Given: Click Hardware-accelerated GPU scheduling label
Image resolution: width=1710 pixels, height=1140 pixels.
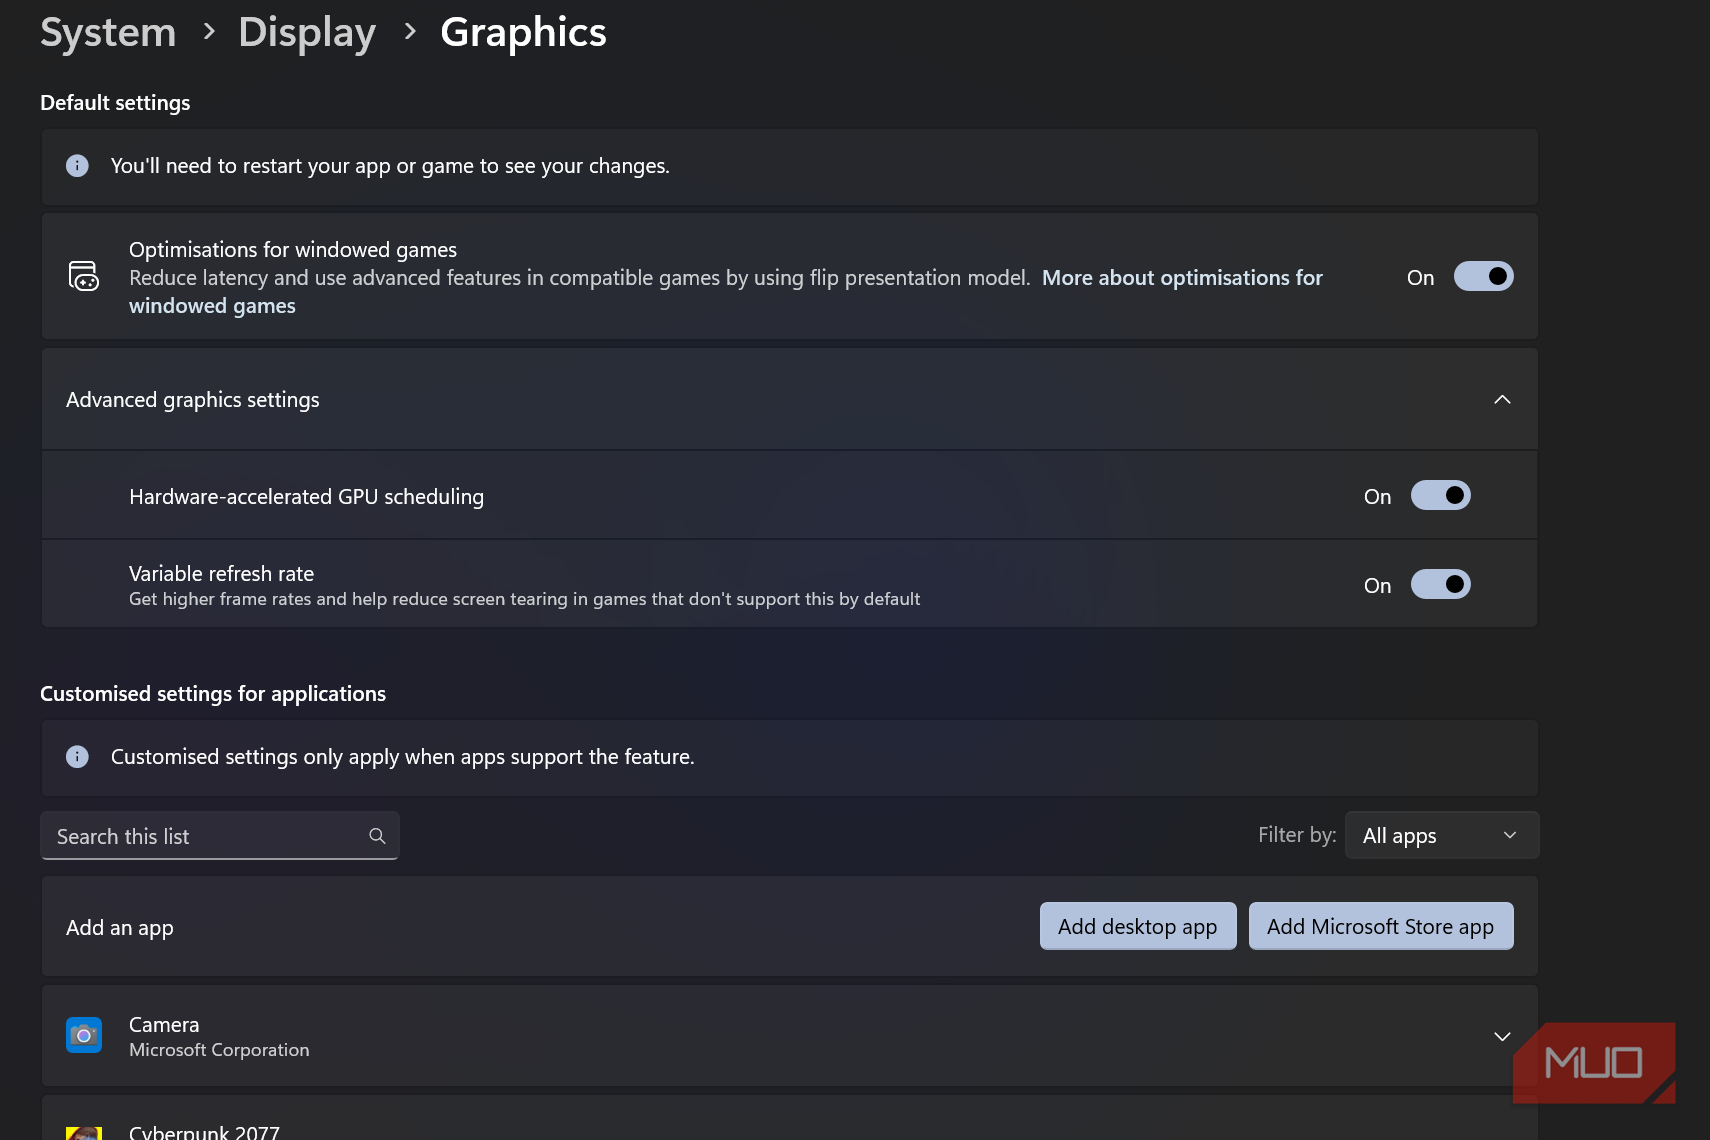Looking at the screenshot, I should [x=306, y=497].
